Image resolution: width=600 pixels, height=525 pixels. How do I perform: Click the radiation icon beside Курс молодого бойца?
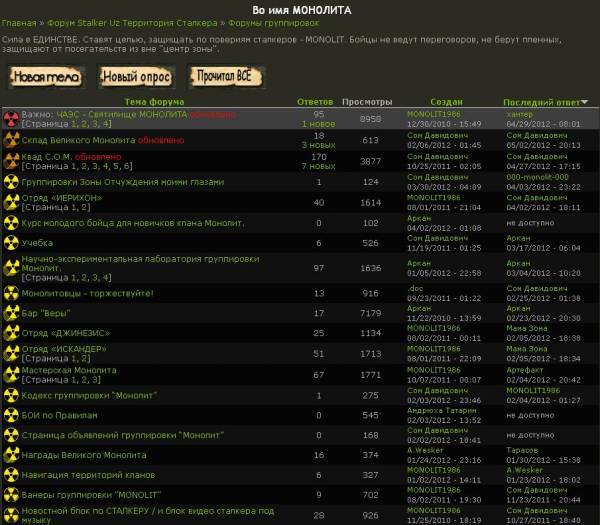click(x=11, y=223)
